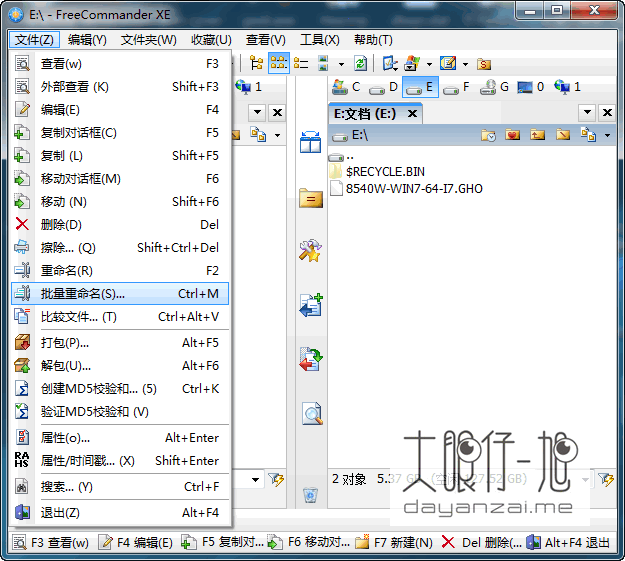The image size is (625, 561).
Task: Choose 比较文件... (T) menu entry
Action: 120,317
